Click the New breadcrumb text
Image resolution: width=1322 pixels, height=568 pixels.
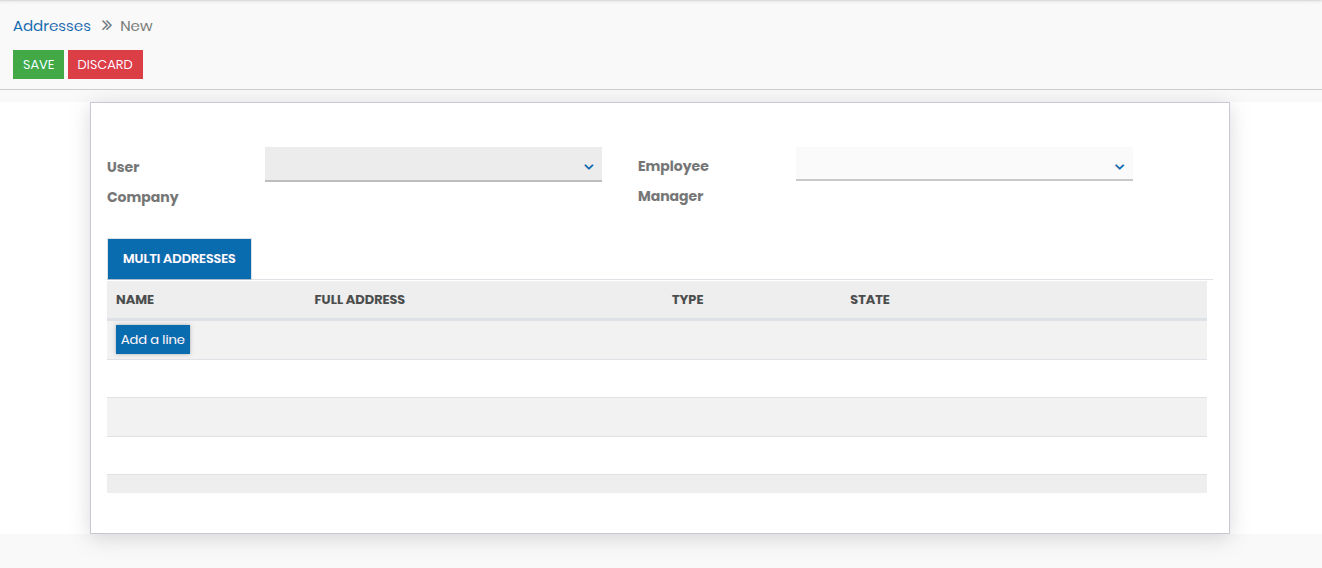(136, 26)
